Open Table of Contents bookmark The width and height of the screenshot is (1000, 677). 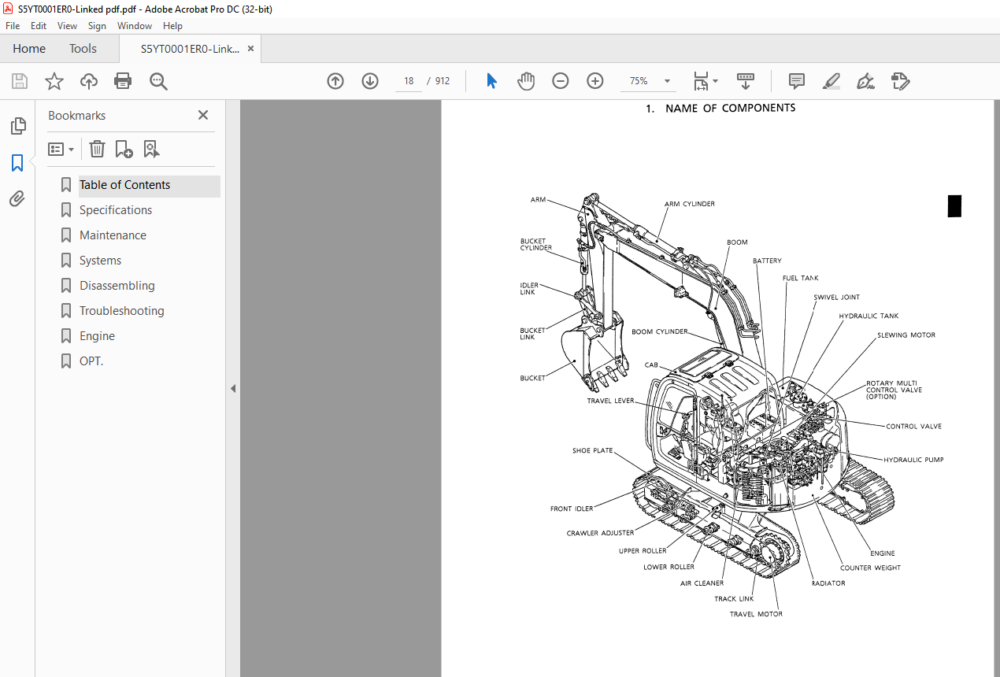(x=124, y=185)
